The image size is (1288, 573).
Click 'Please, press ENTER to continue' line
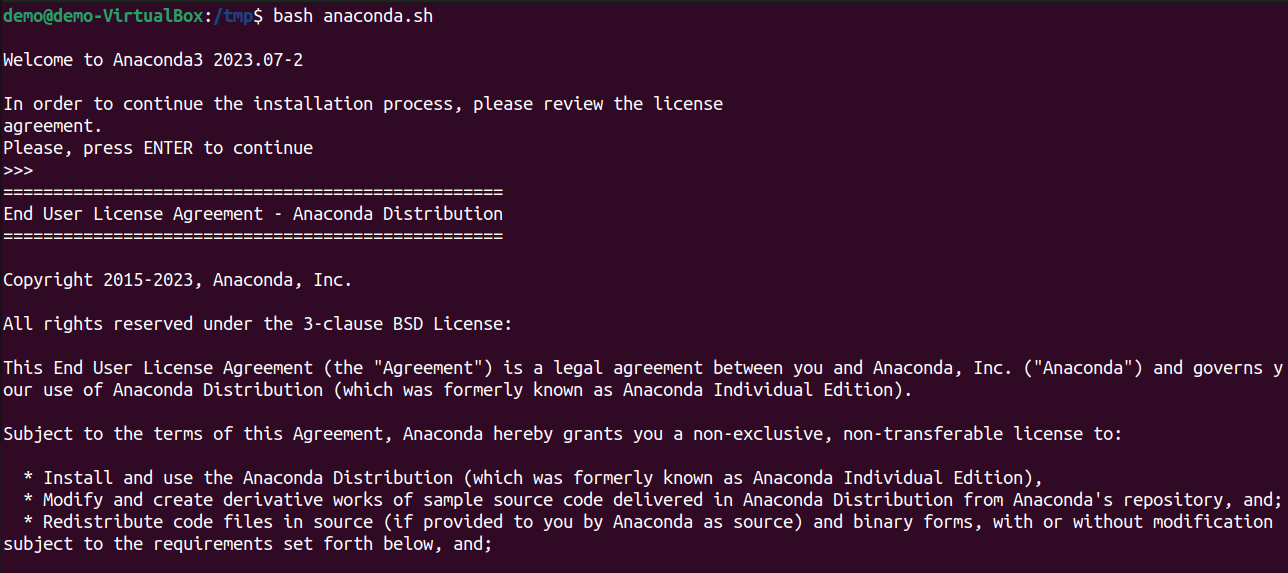[158, 148]
